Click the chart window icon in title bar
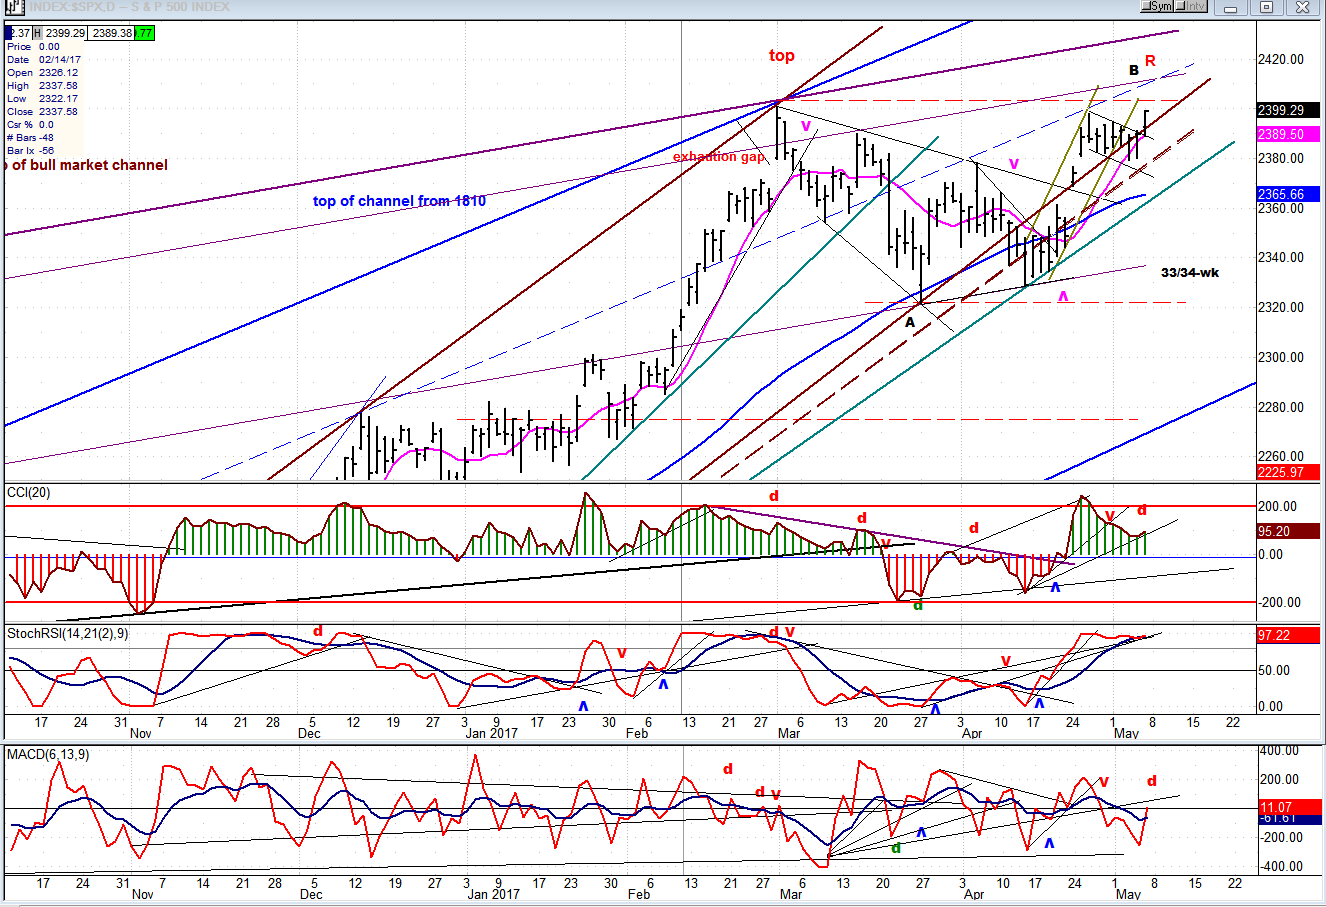This screenshot has width=1326, height=907. (14, 7)
